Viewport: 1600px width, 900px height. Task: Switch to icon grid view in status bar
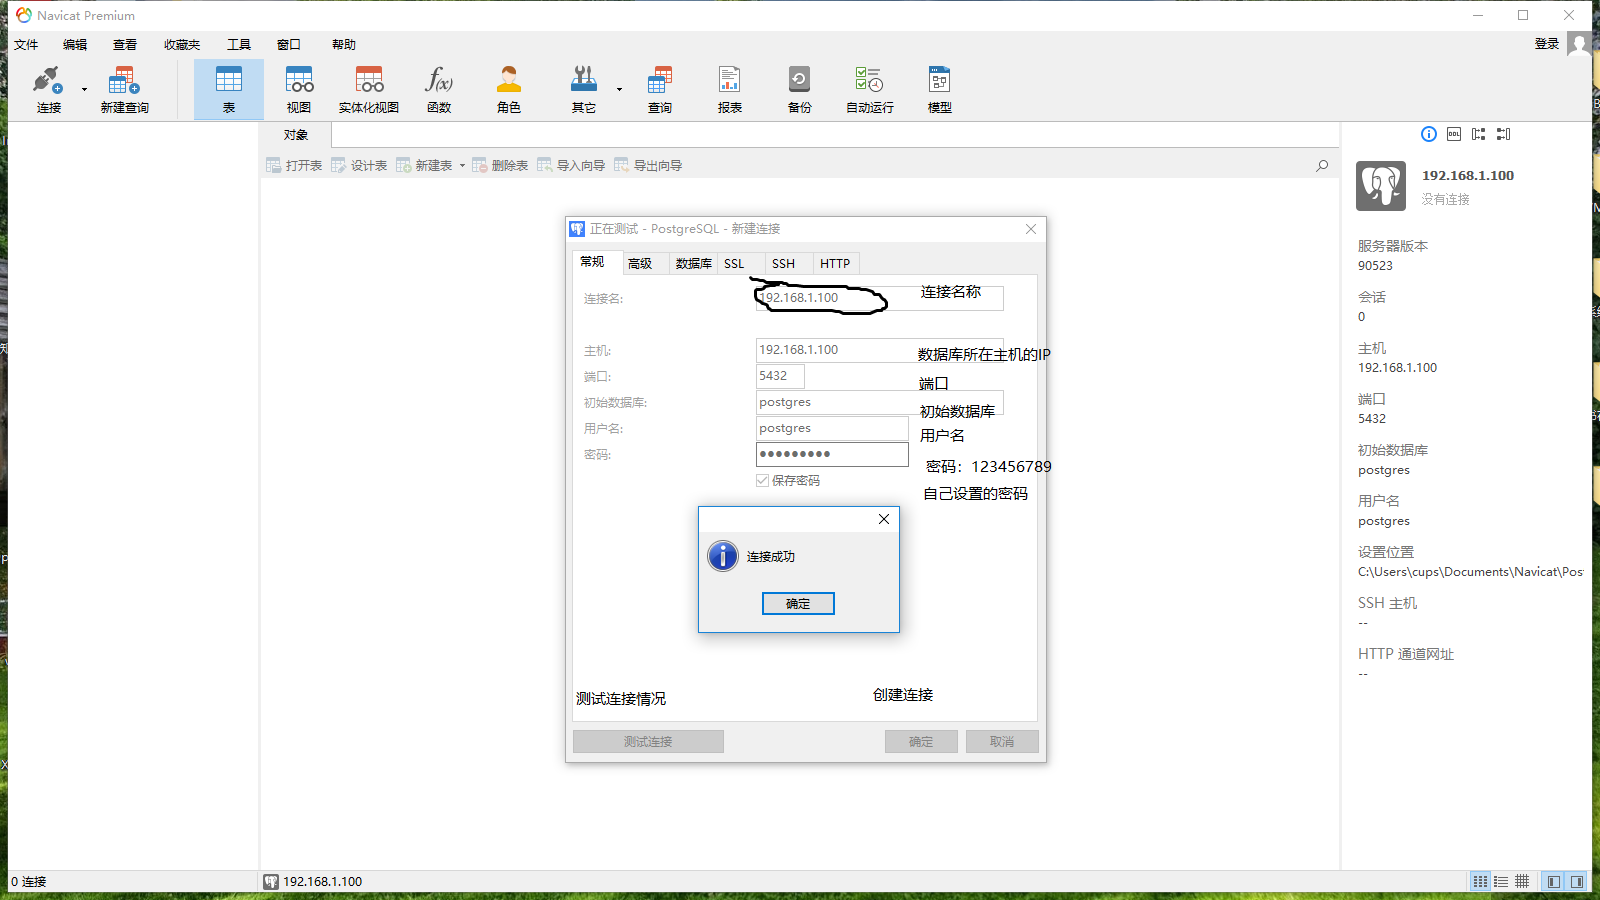(x=1480, y=881)
